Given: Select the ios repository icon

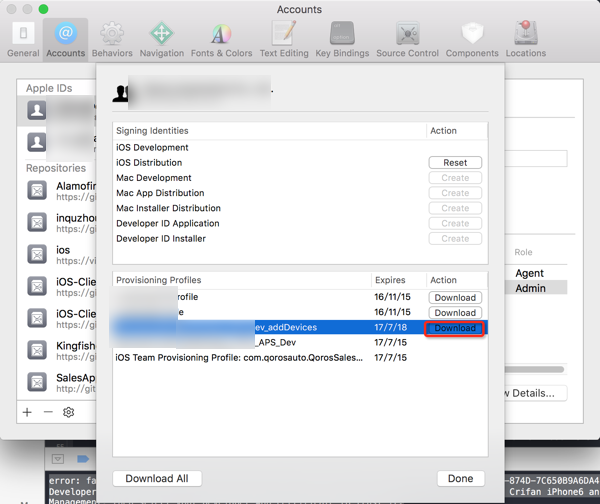Looking at the screenshot, I should (37, 254).
